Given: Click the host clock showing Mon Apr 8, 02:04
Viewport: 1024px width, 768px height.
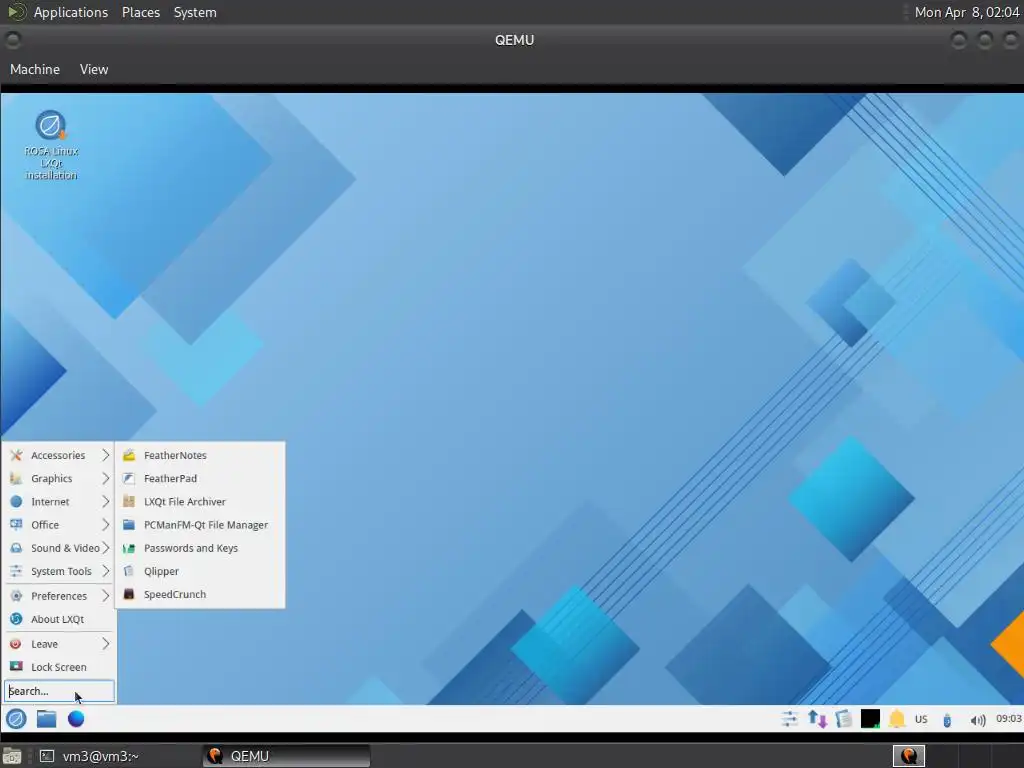Looking at the screenshot, I should pyautogui.click(x=967, y=12).
